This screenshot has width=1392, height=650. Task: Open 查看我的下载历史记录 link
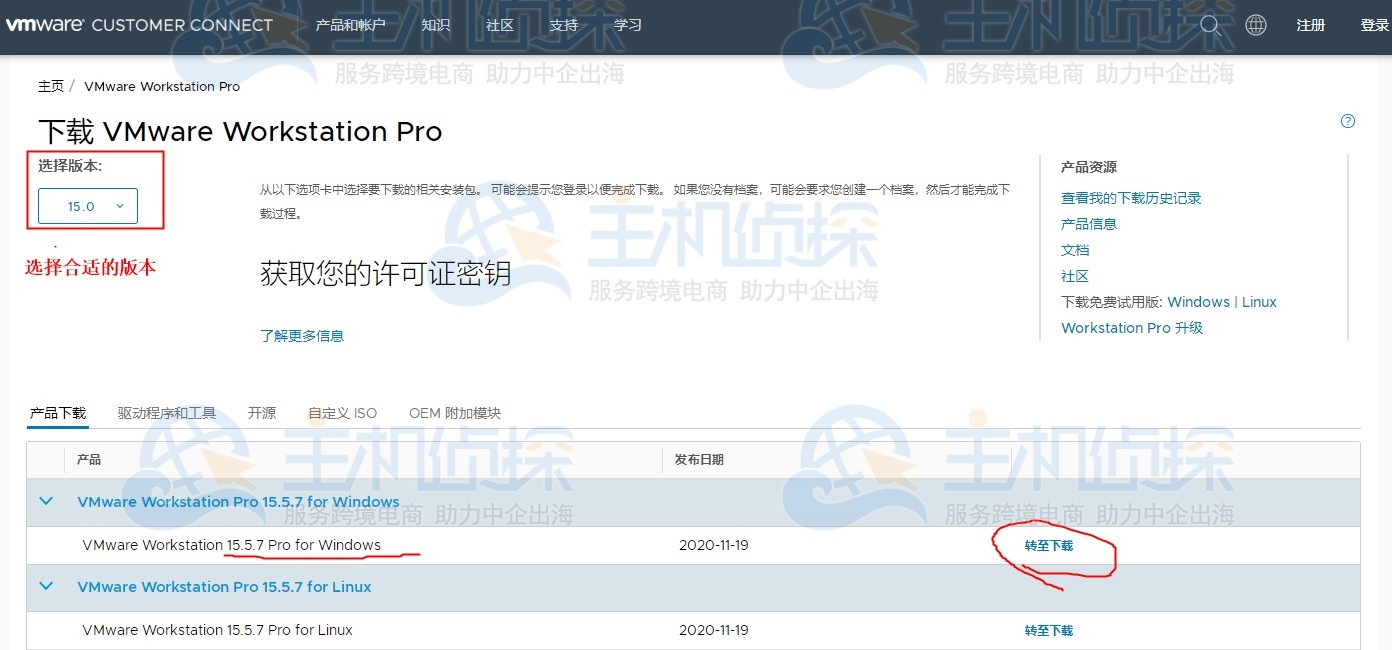(x=1131, y=198)
